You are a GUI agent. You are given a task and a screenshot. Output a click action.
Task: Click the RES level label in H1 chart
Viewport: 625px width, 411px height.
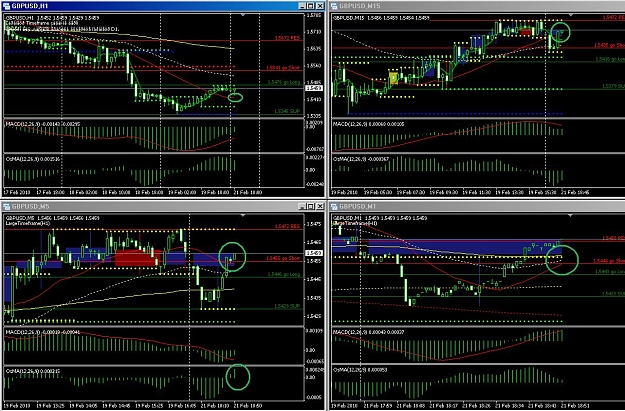point(287,38)
